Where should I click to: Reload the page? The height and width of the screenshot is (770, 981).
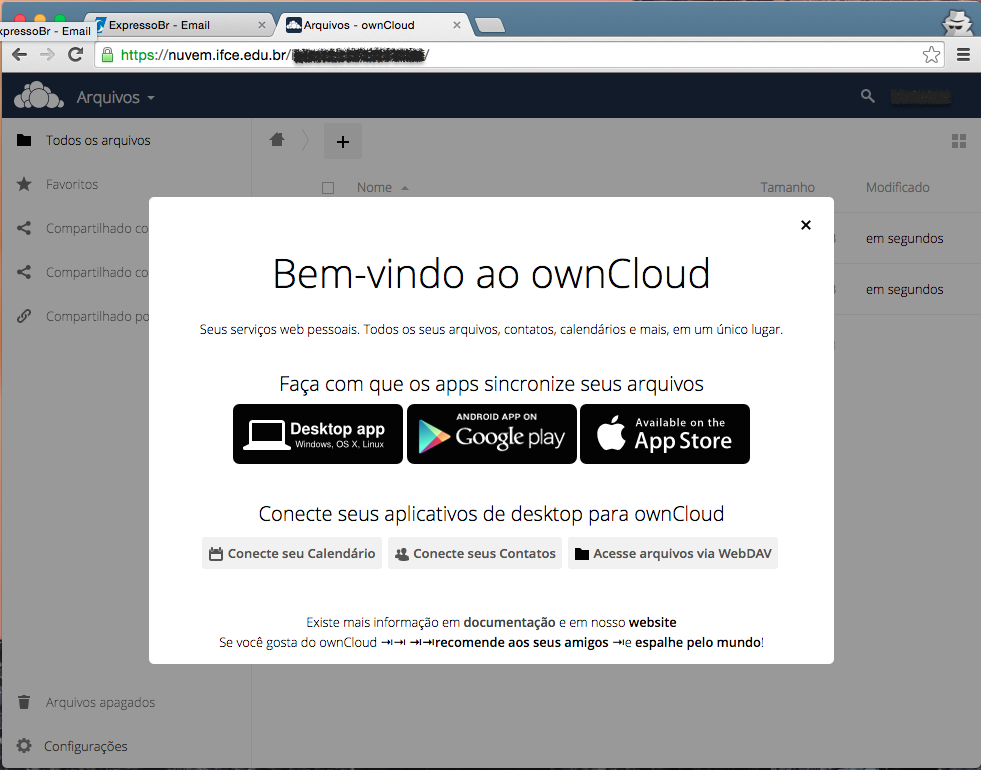76,55
